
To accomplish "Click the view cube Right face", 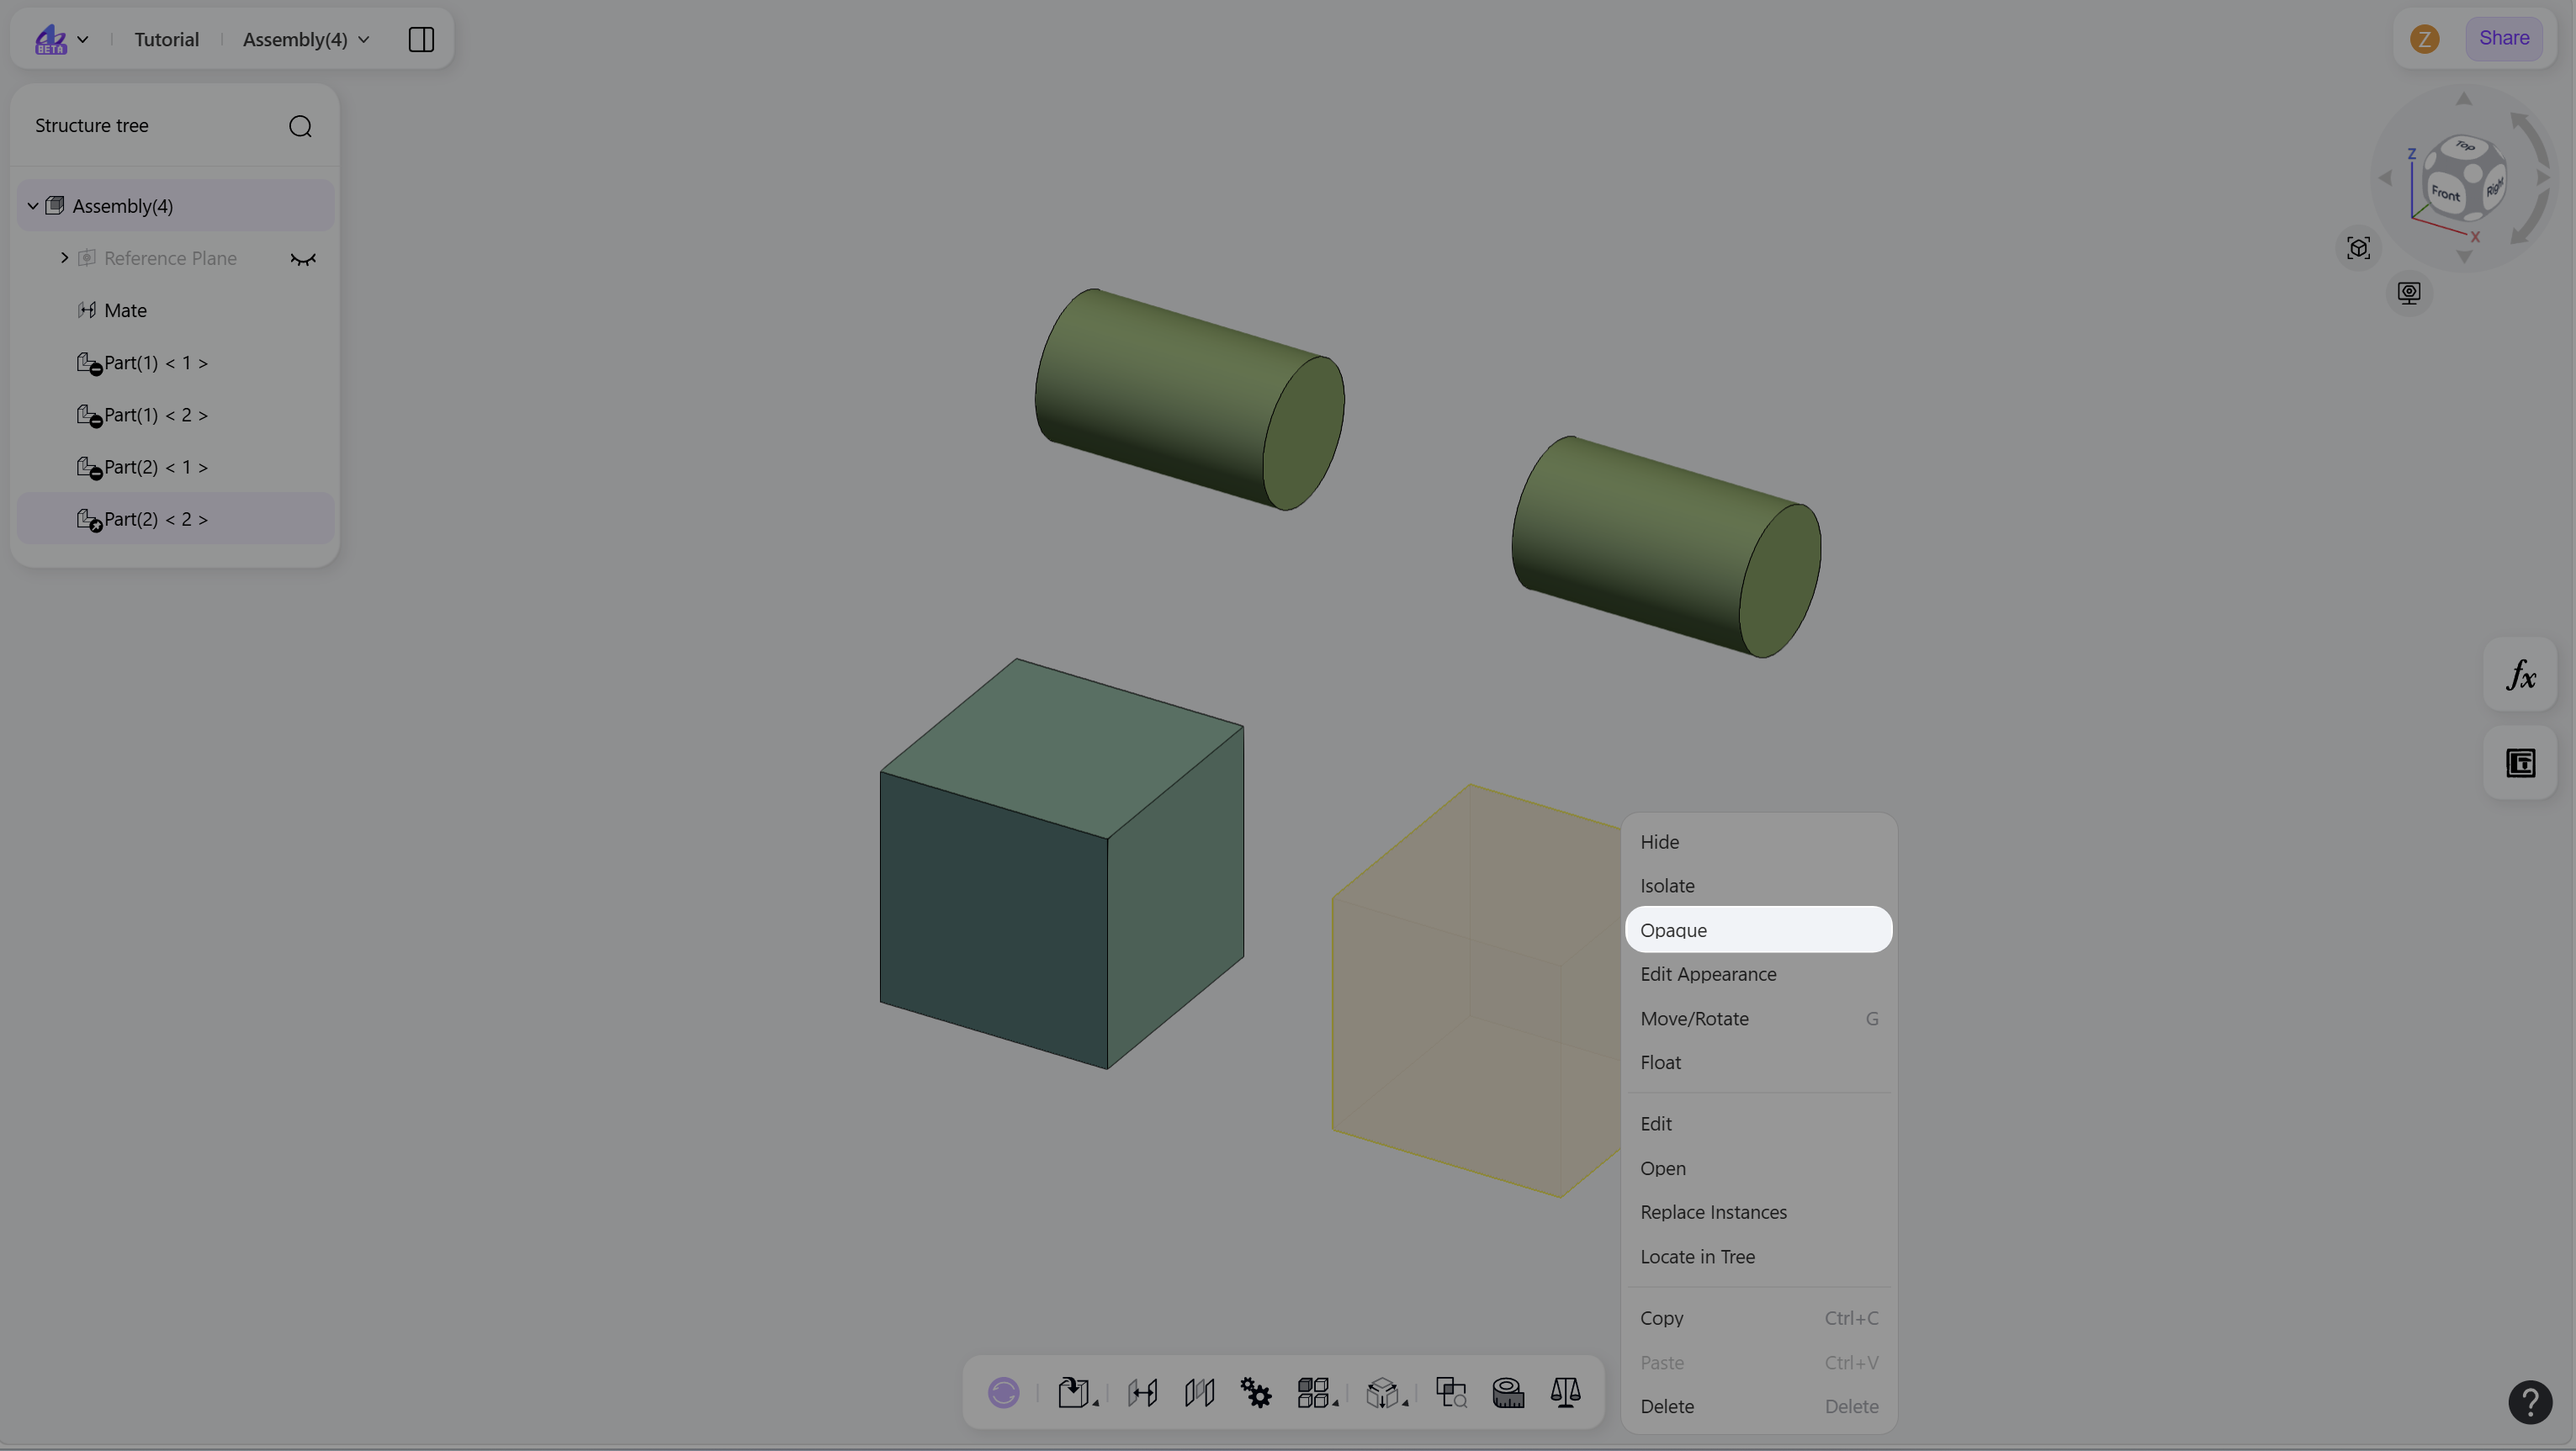I will (2494, 186).
